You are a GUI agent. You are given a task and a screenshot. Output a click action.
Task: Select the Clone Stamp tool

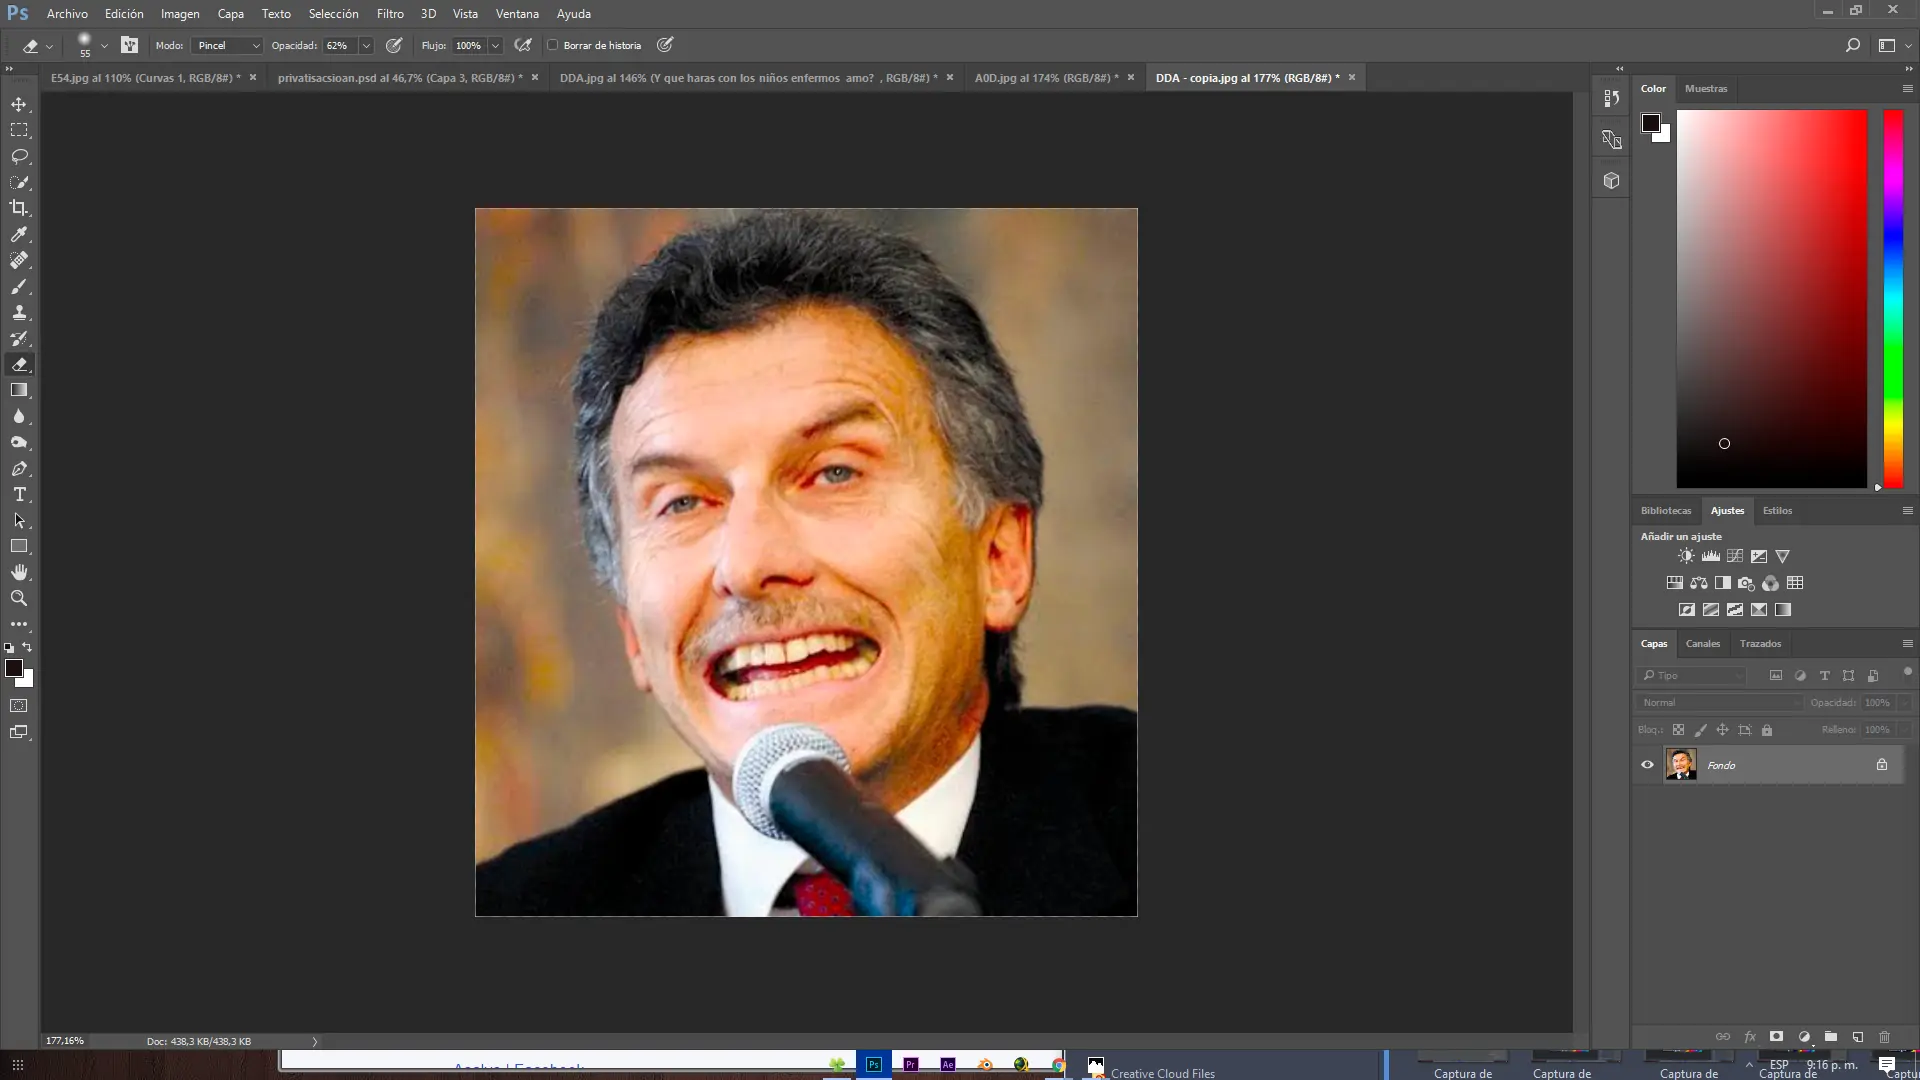pos(19,312)
